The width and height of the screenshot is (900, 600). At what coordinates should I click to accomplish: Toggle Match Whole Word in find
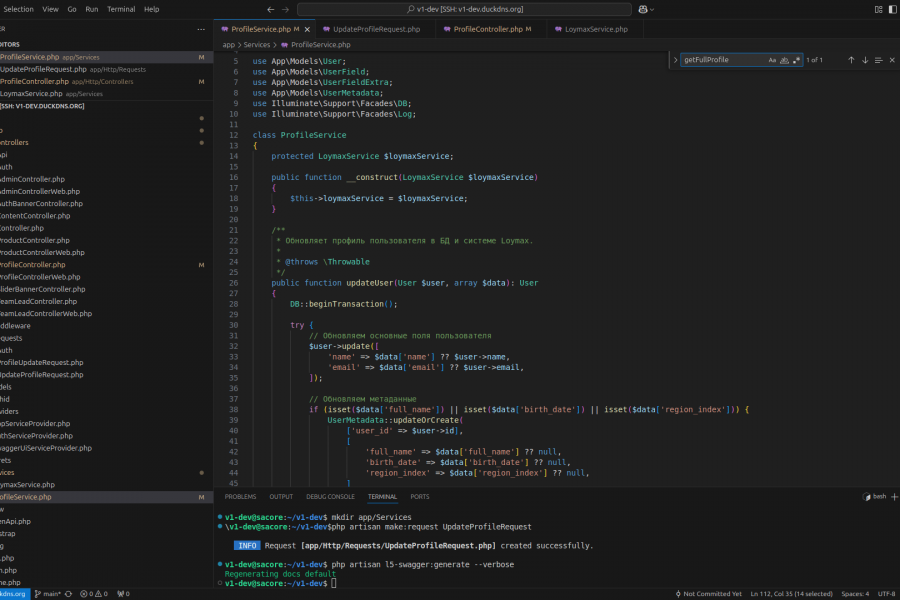coord(784,60)
